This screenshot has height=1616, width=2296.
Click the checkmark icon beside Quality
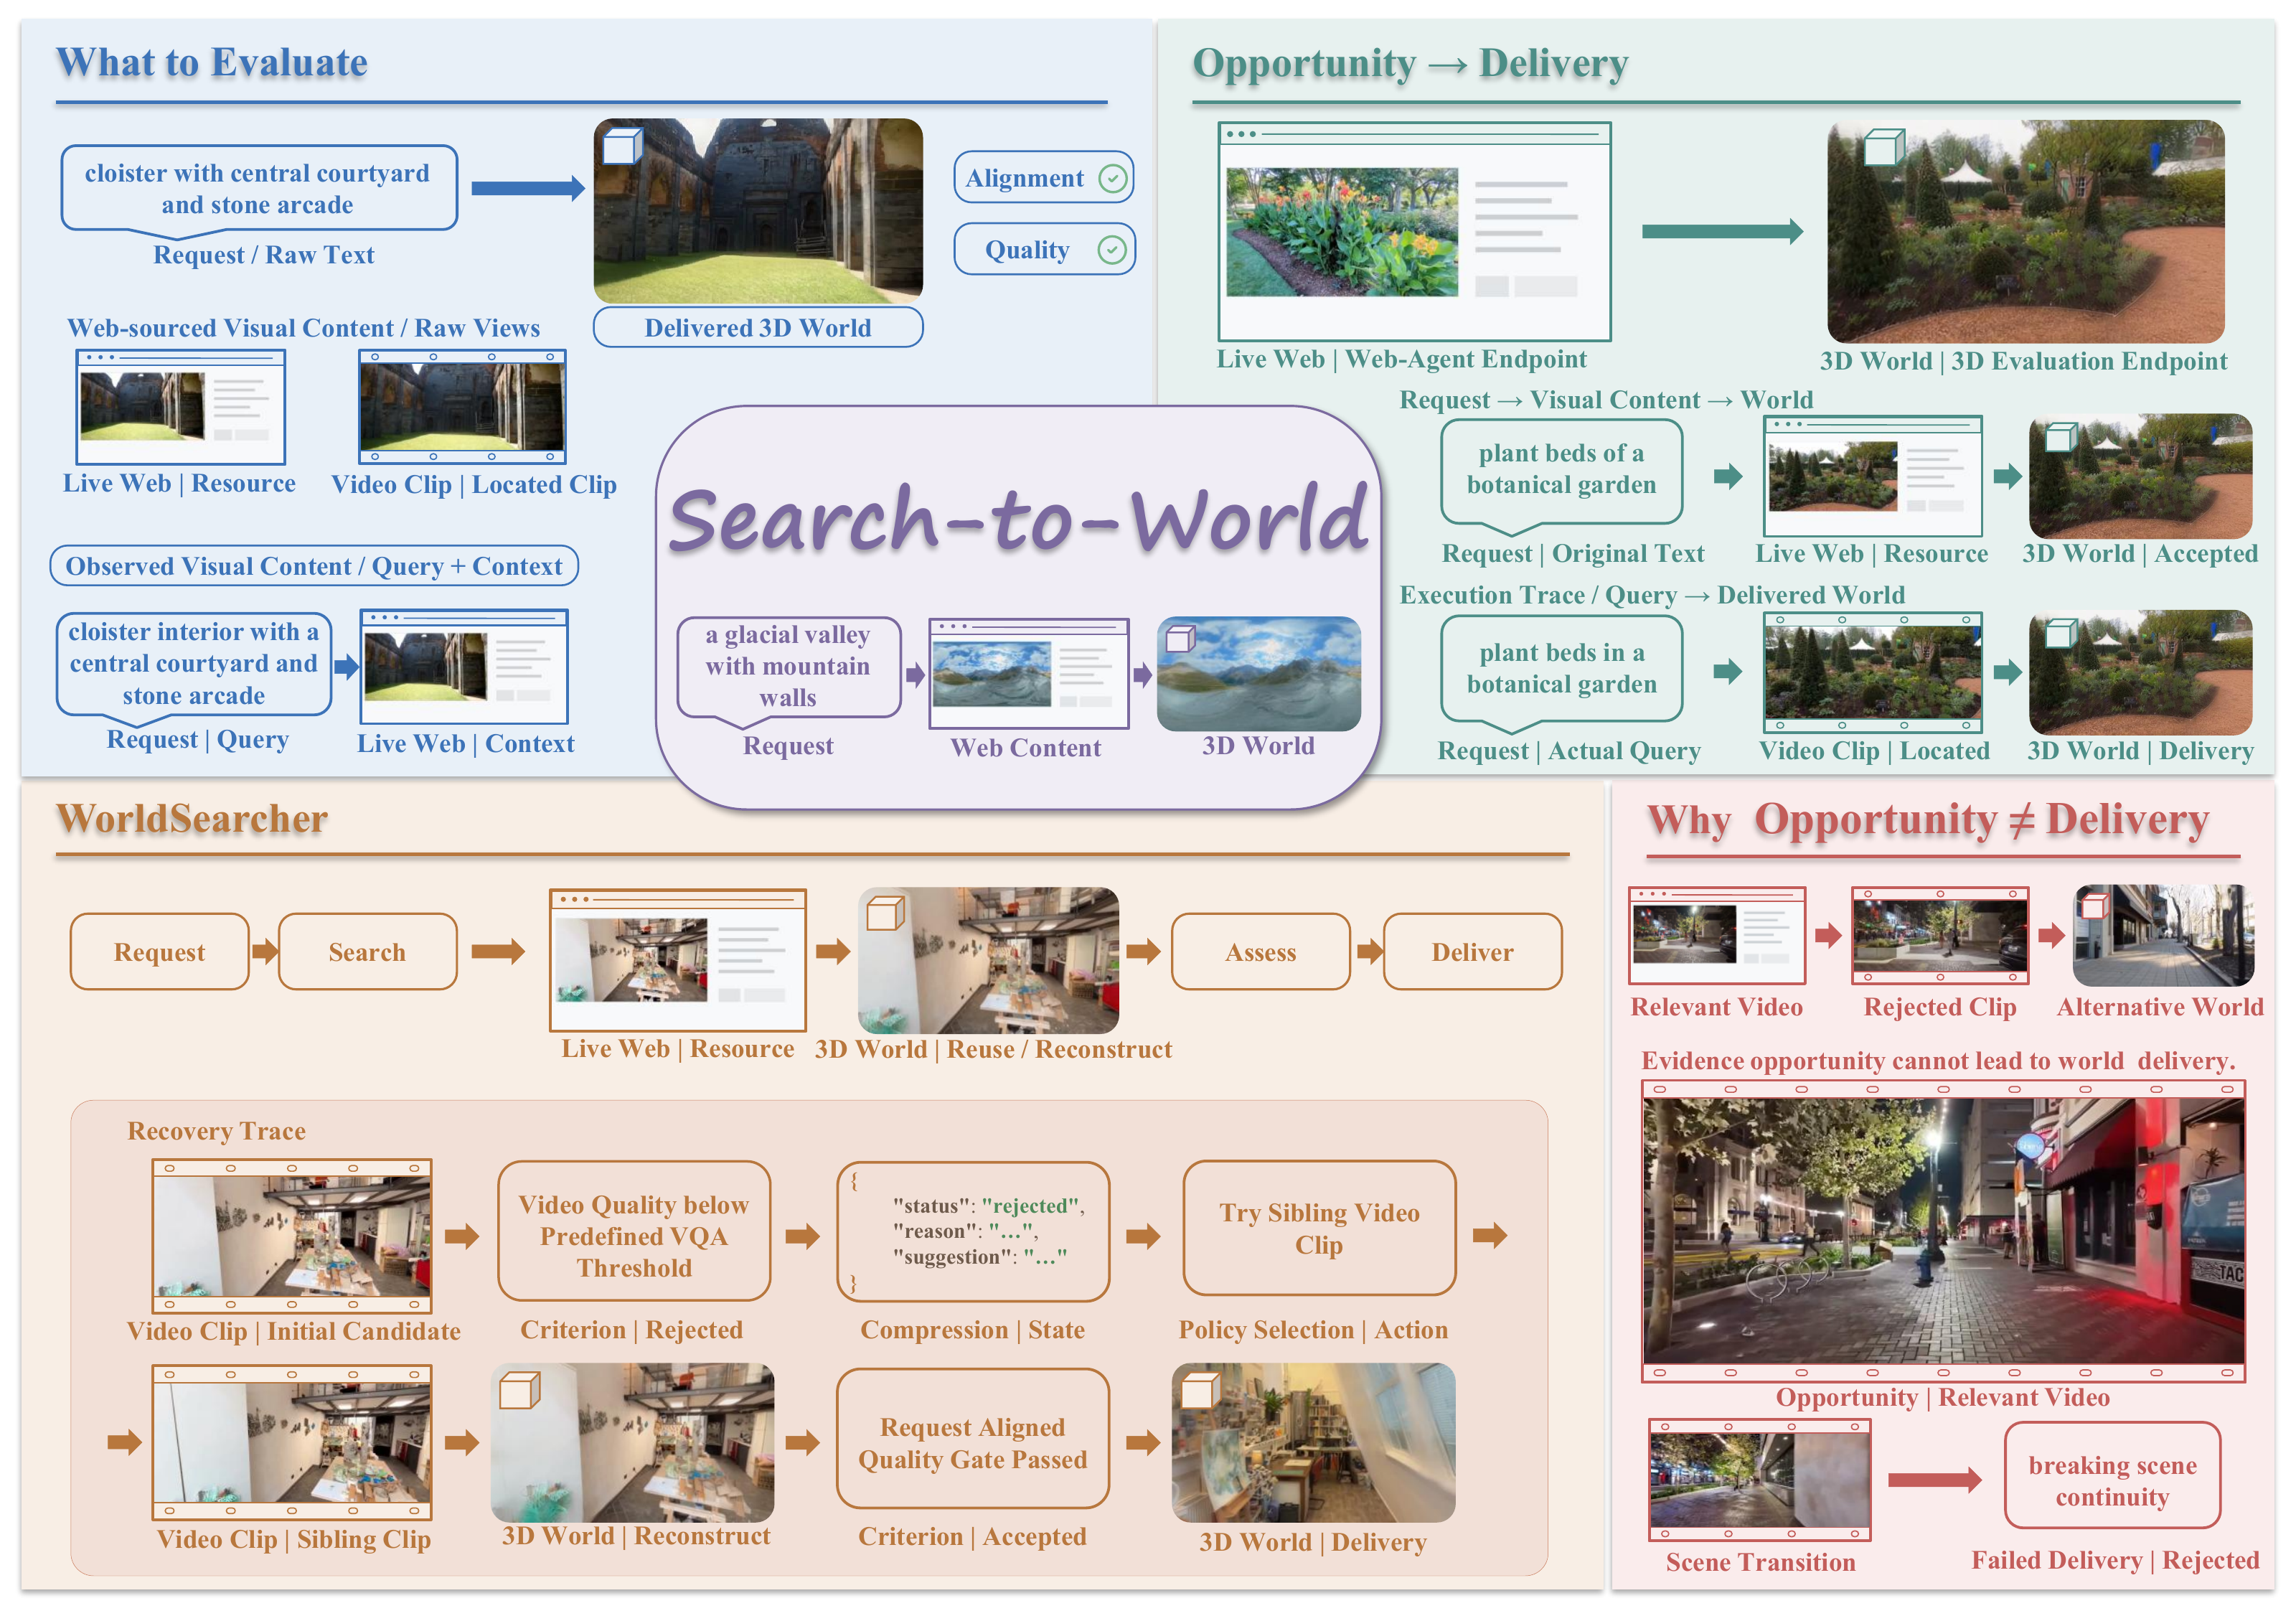(1112, 250)
